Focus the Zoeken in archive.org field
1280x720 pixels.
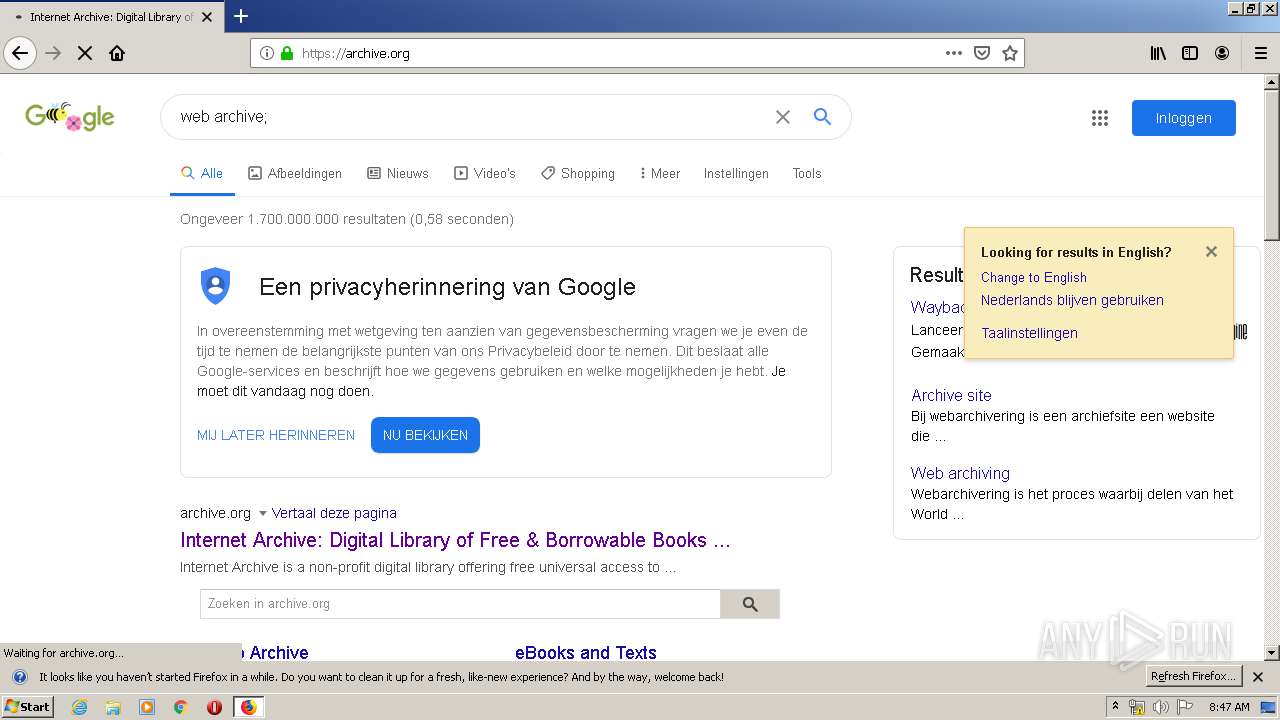(460, 604)
